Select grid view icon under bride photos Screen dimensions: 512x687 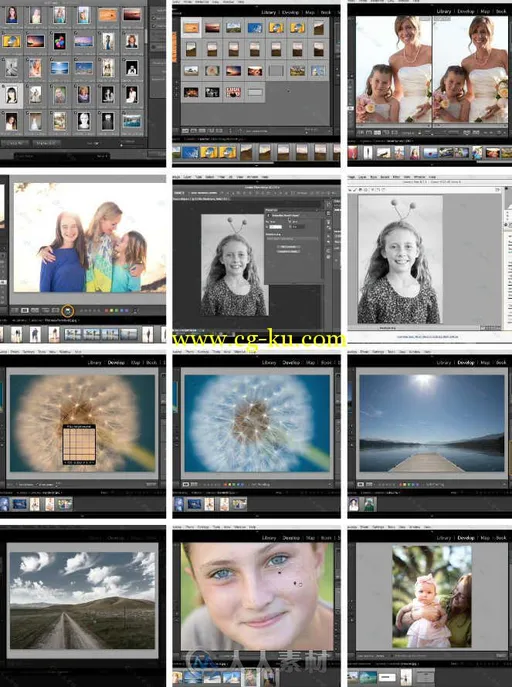[360, 132]
